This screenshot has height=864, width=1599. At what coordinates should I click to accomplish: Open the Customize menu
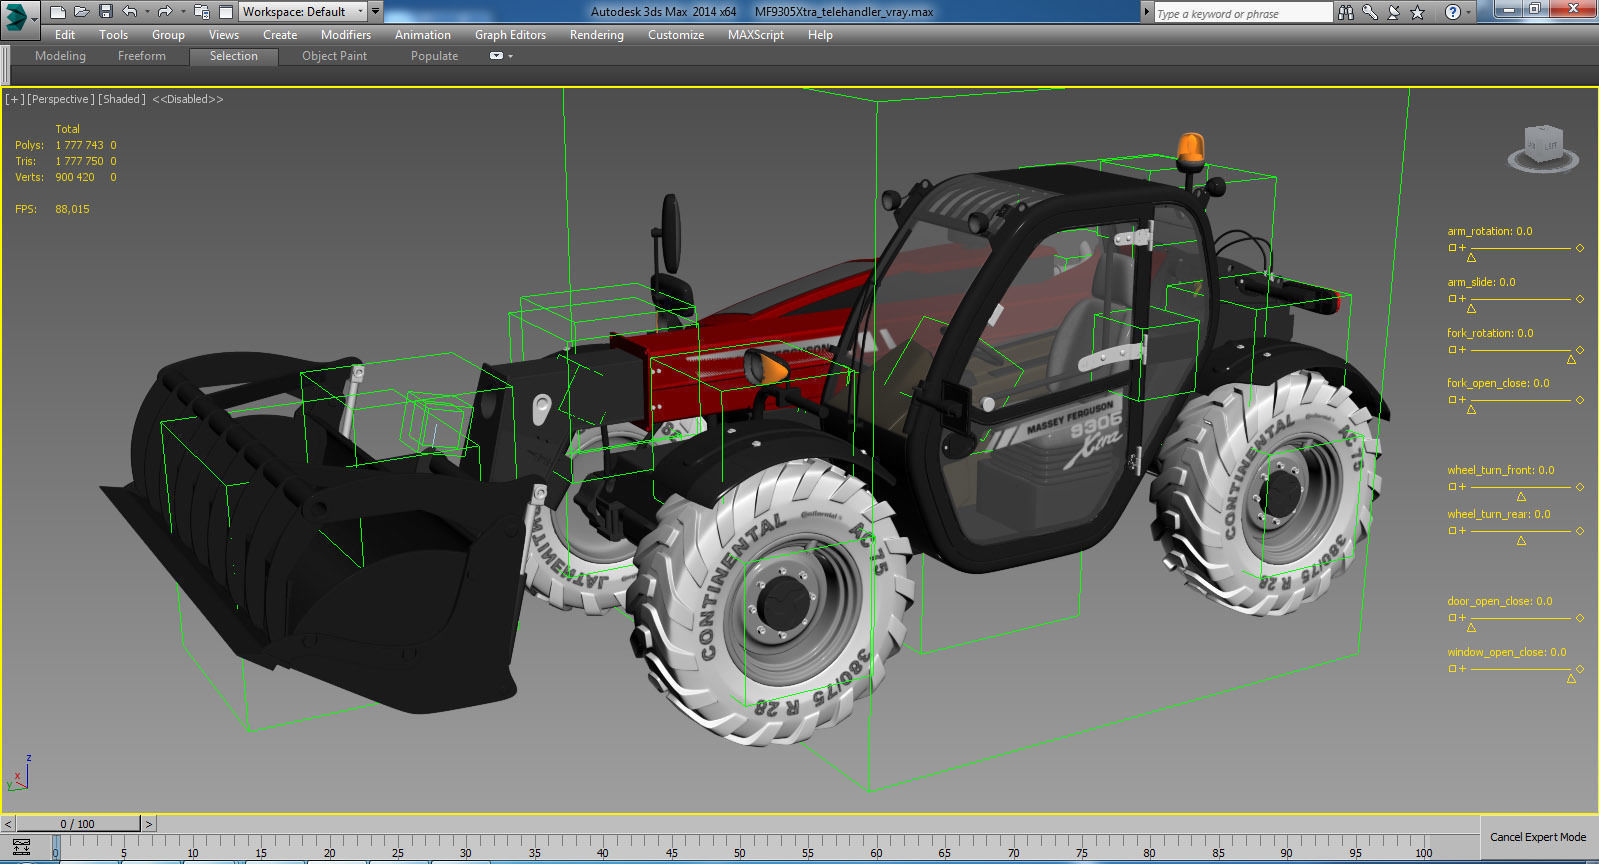click(676, 35)
